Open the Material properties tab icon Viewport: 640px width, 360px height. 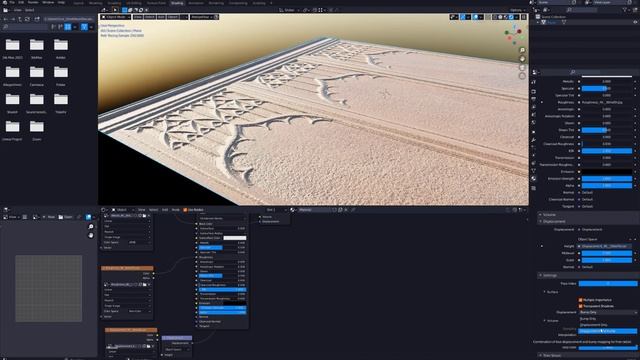(534, 178)
